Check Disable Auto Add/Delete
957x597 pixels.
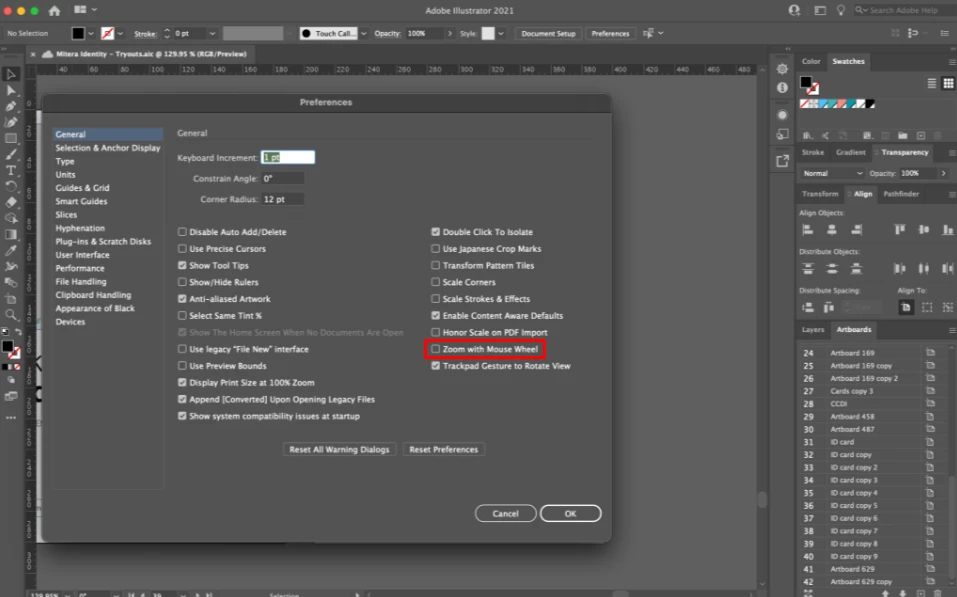(x=182, y=232)
